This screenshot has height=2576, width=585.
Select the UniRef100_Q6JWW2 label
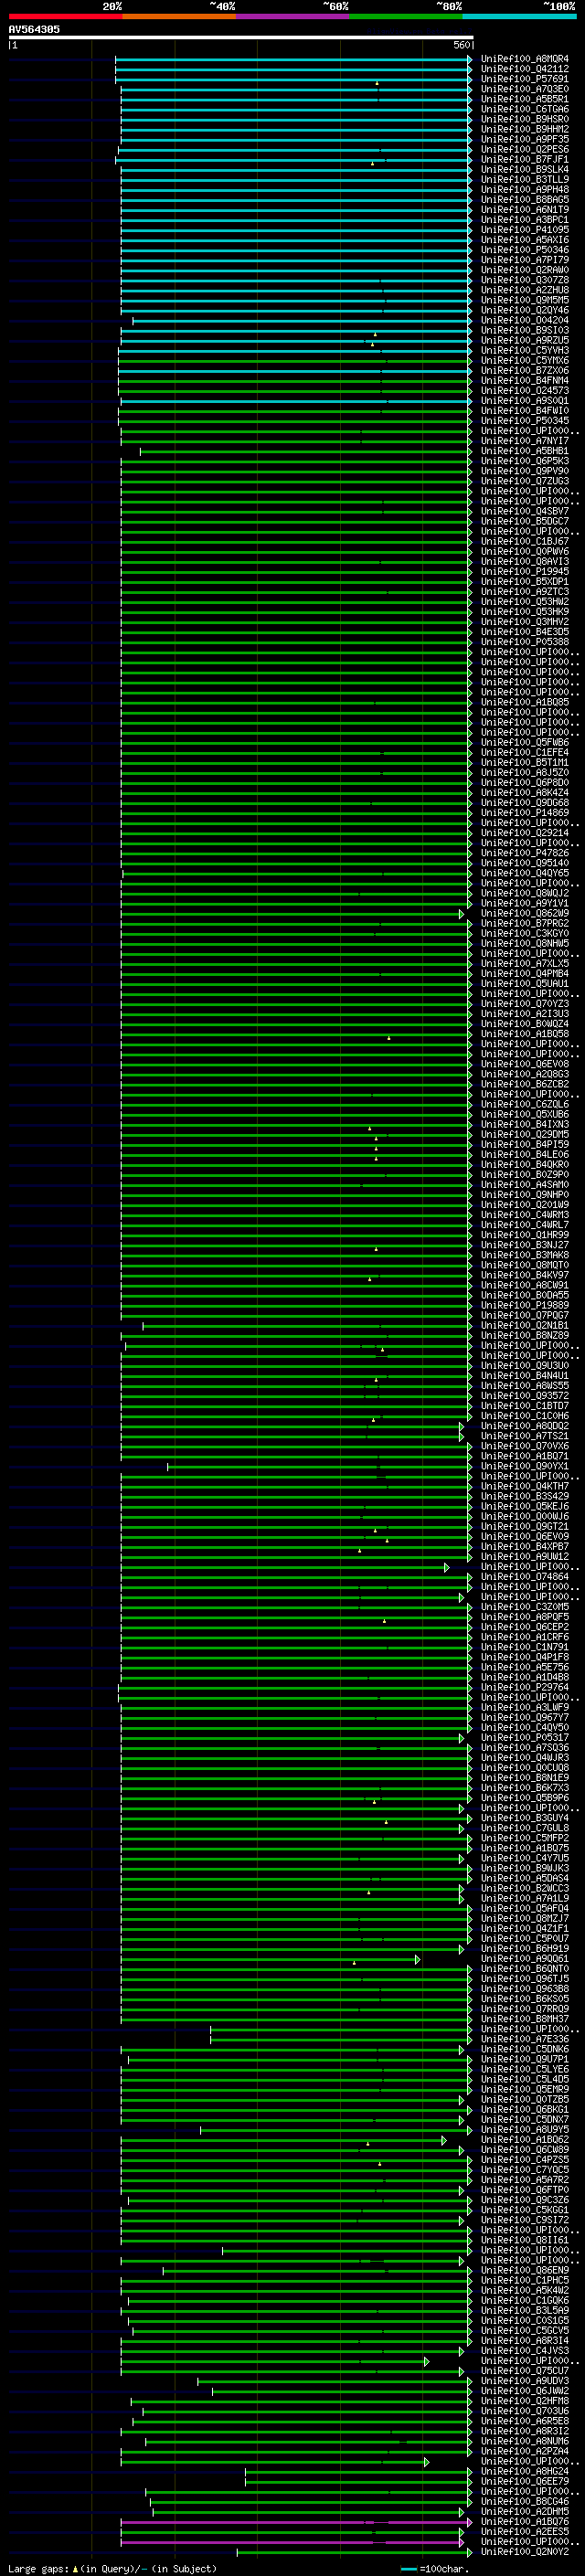pos(525,2391)
